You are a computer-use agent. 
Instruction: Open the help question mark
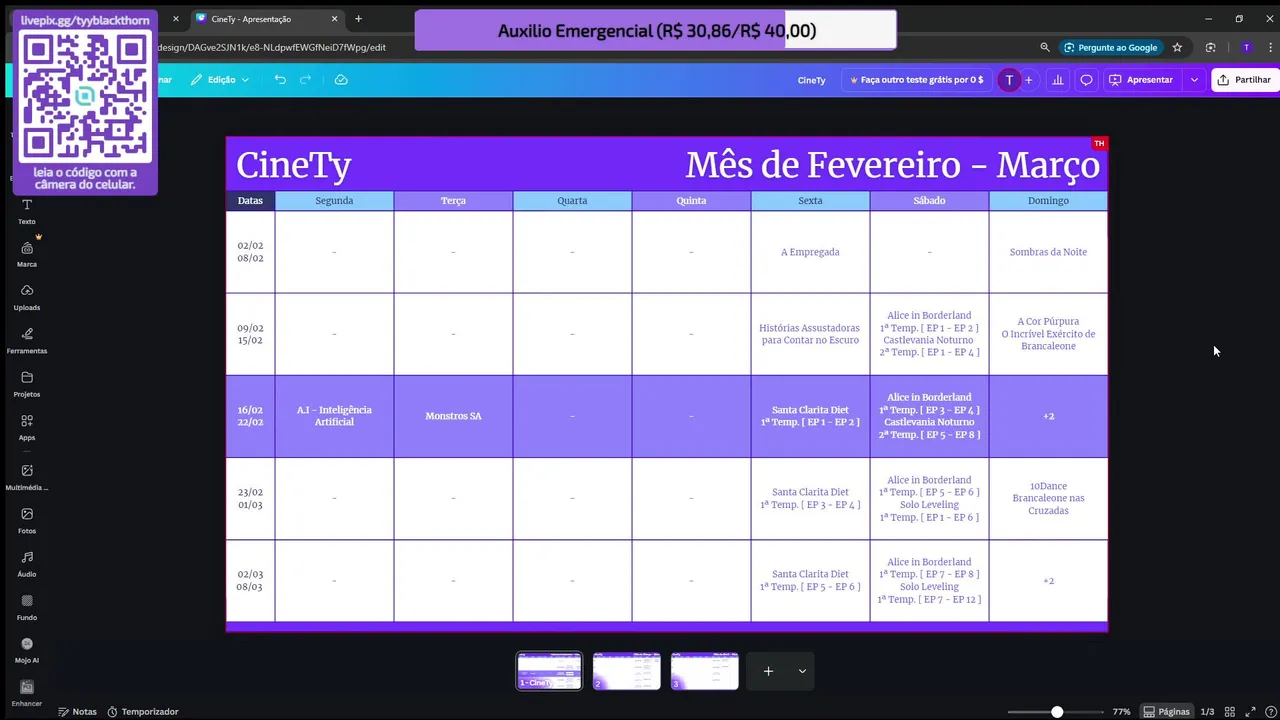[x=1269, y=712]
